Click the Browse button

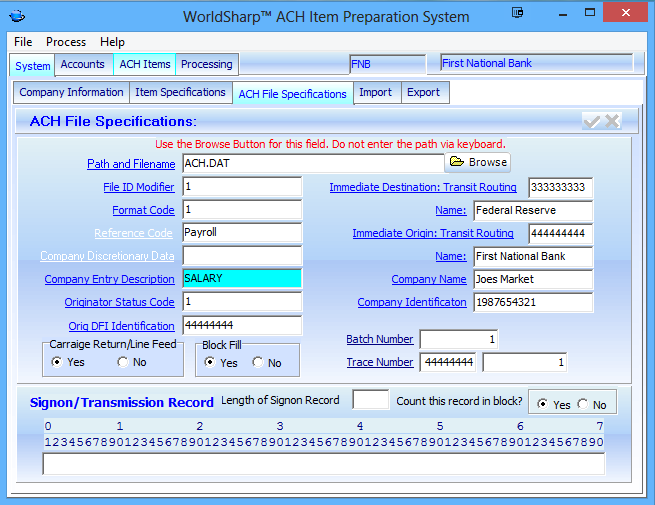coord(478,162)
